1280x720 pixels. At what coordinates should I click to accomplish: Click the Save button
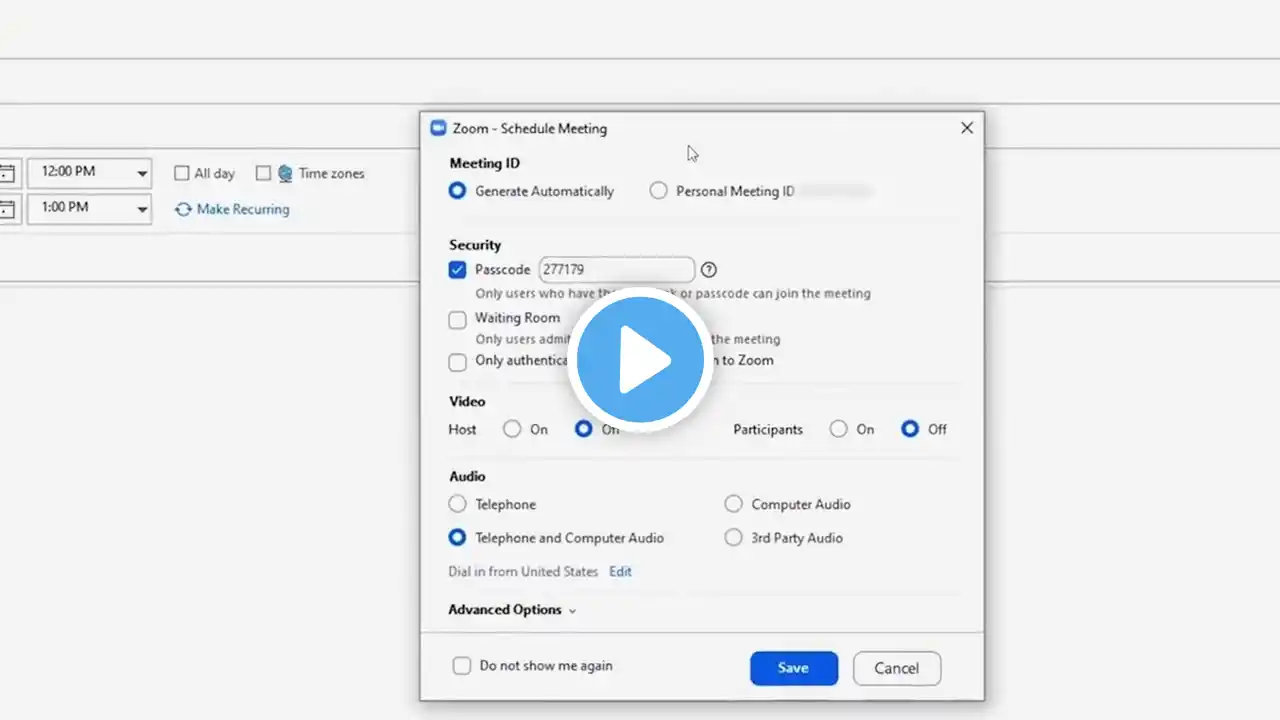point(793,668)
